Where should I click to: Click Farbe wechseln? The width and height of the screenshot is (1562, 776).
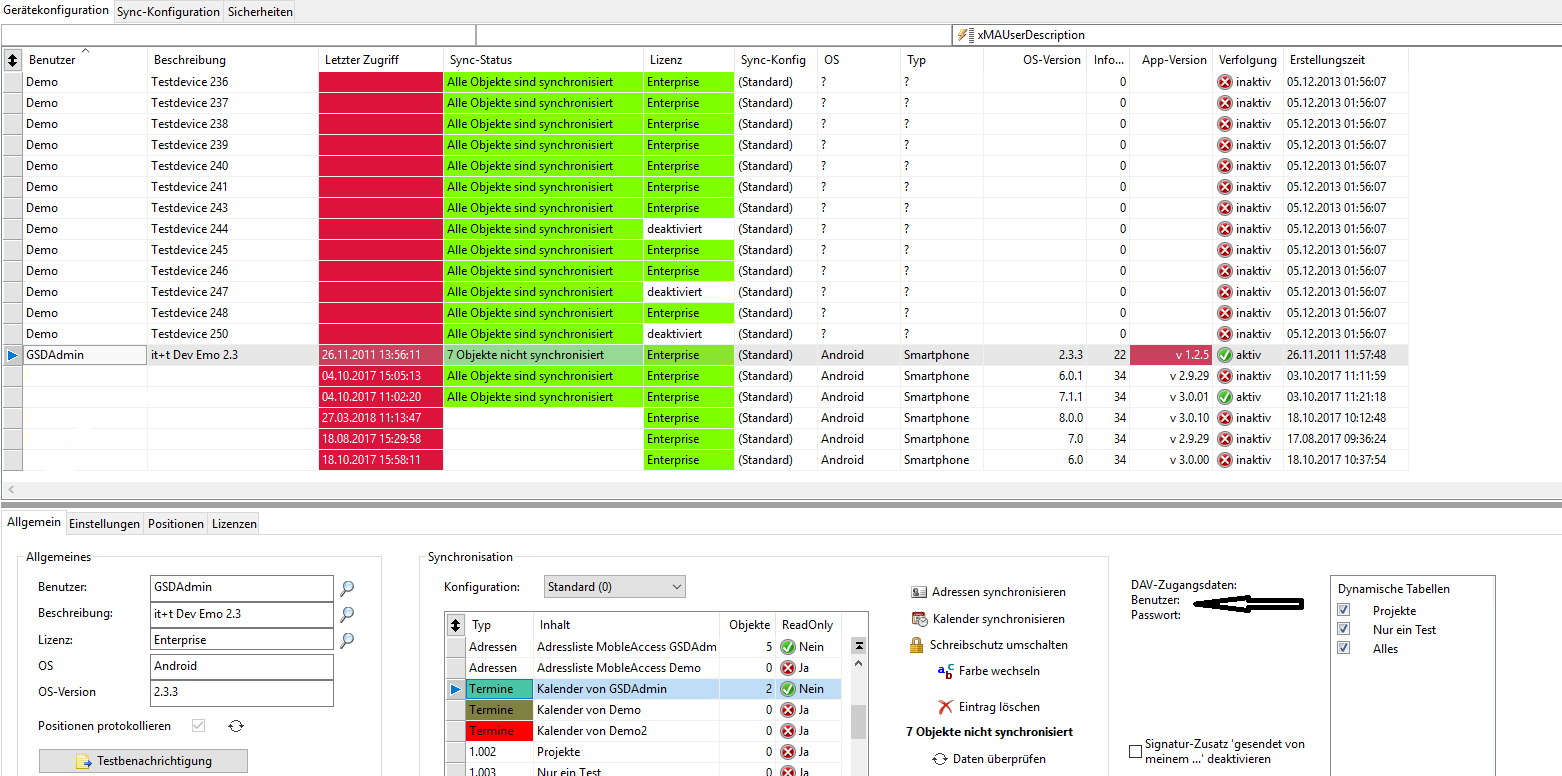[988, 671]
